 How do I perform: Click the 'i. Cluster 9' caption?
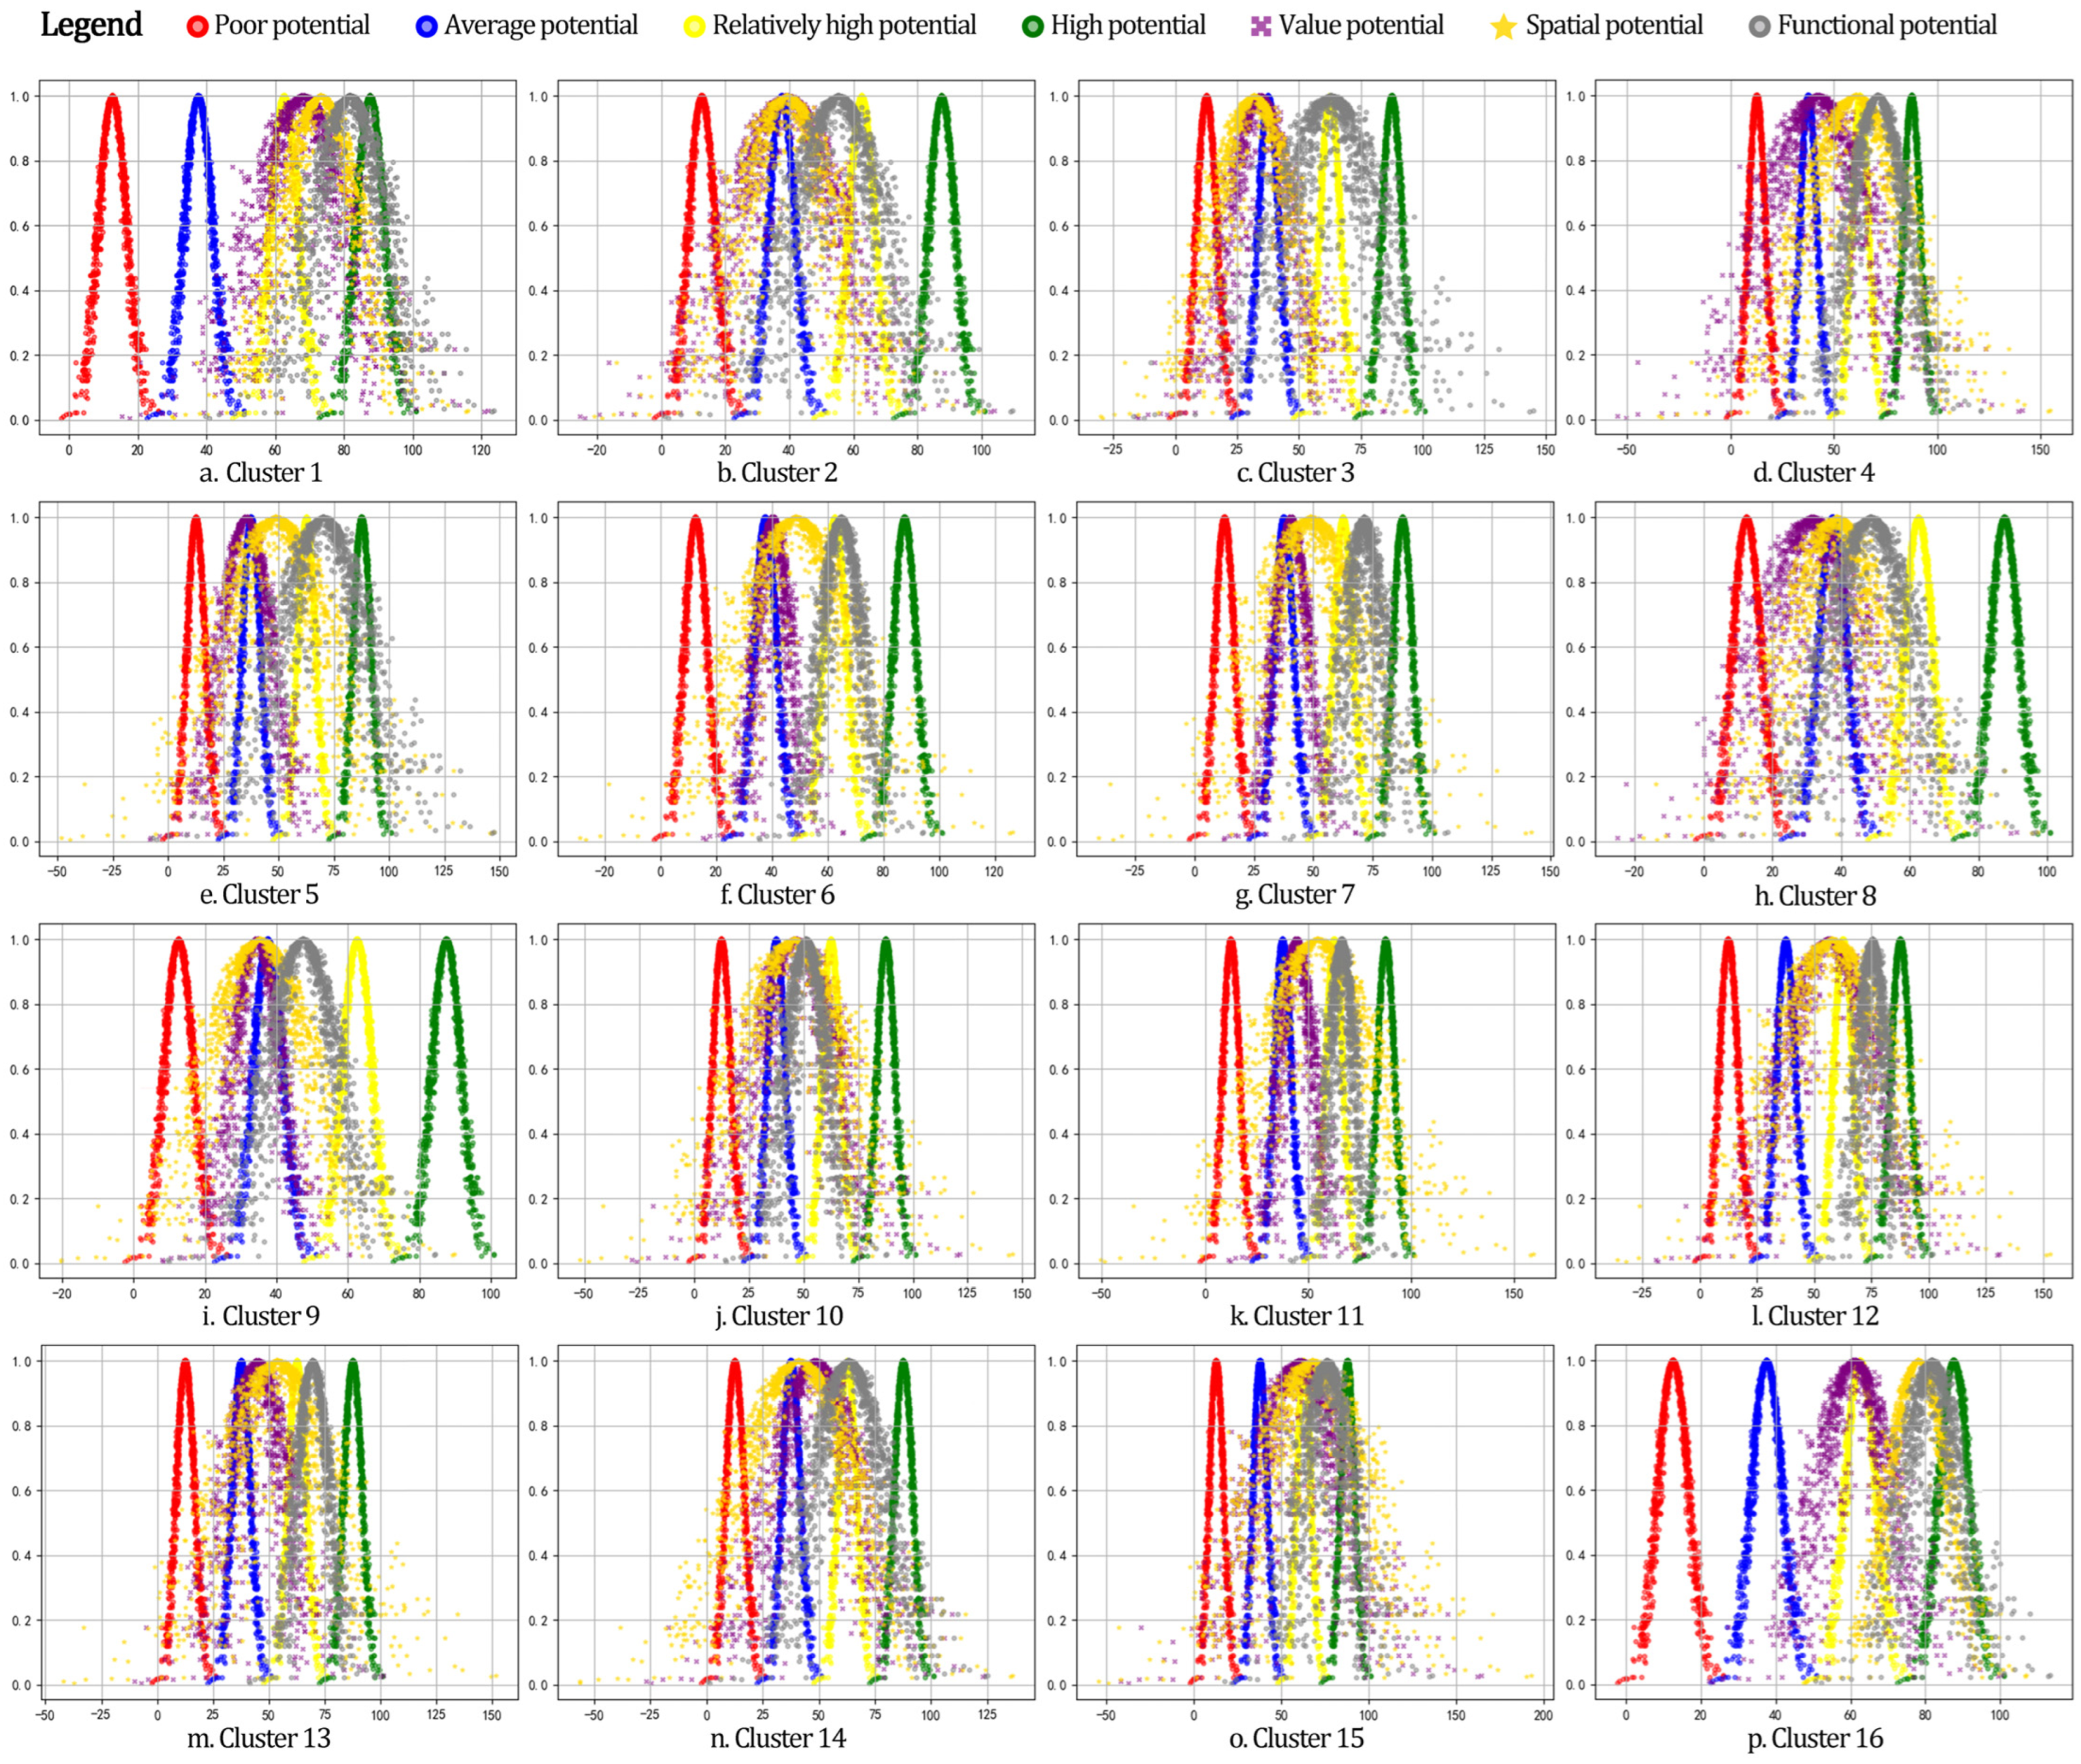[261, 1316]
